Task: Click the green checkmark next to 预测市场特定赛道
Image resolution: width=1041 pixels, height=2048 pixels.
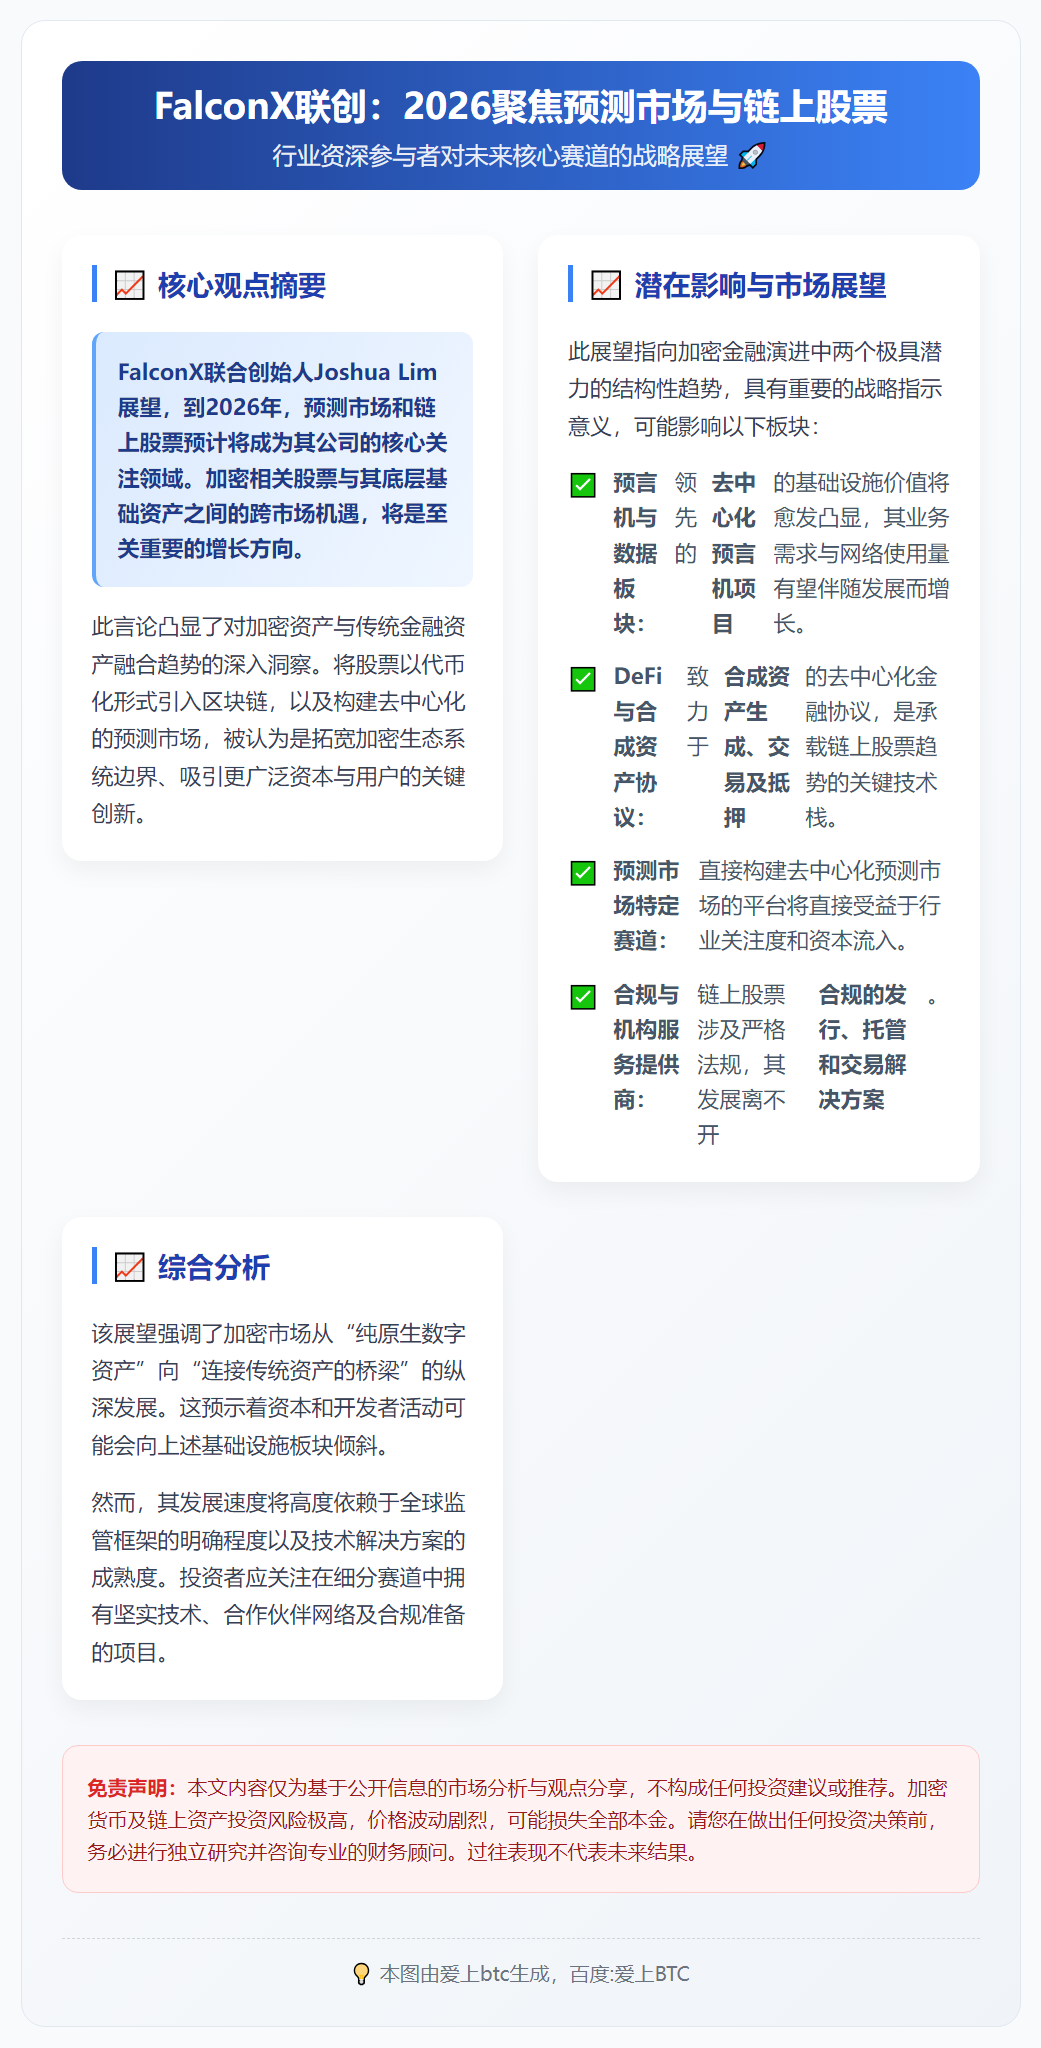Action: point(583,873)
